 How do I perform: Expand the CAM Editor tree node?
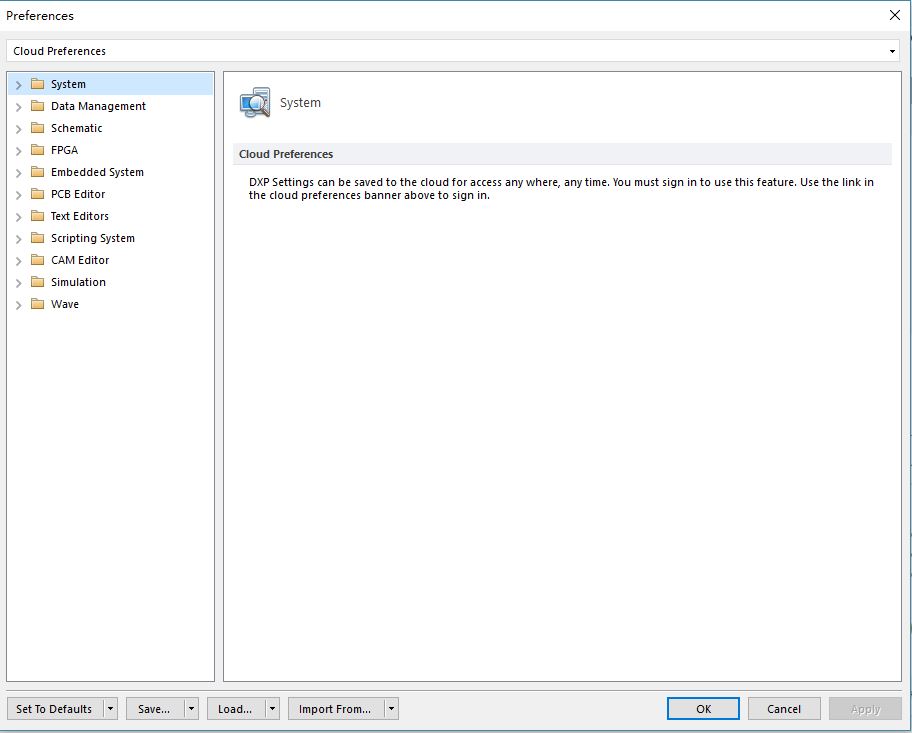19,261
